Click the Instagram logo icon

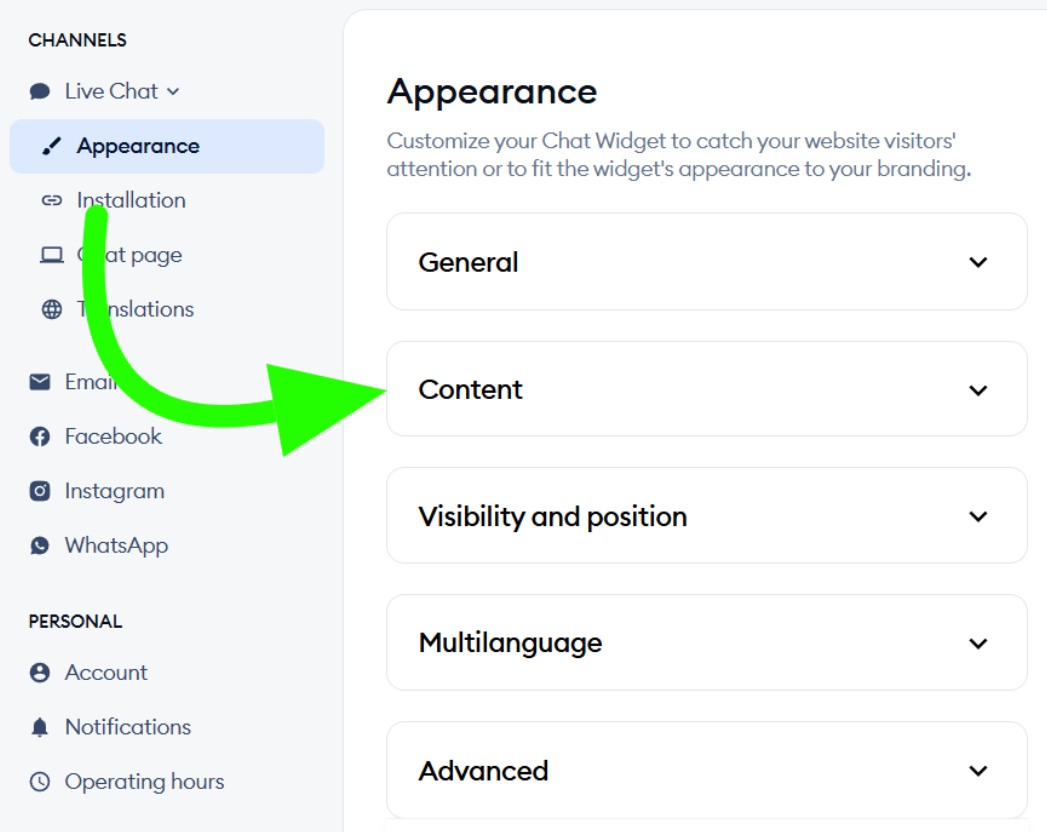tap(40, 491)
